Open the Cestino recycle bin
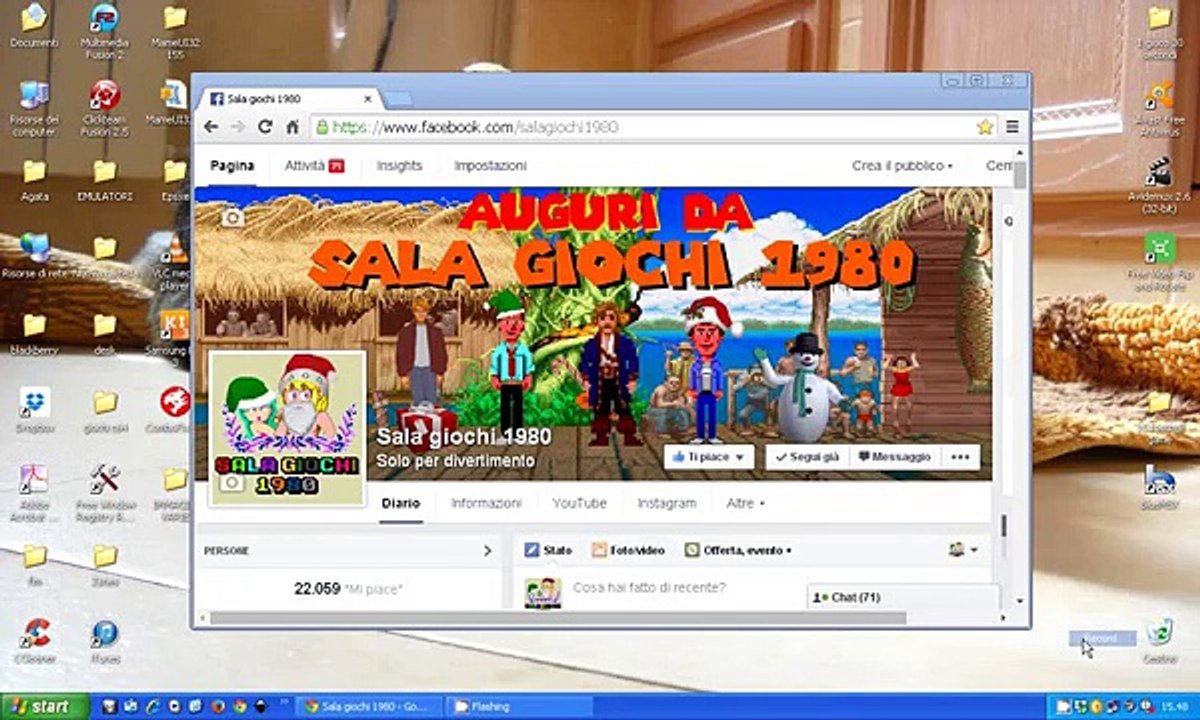The height and width of the screenshot is (720, 1200). click(1159, 641)
